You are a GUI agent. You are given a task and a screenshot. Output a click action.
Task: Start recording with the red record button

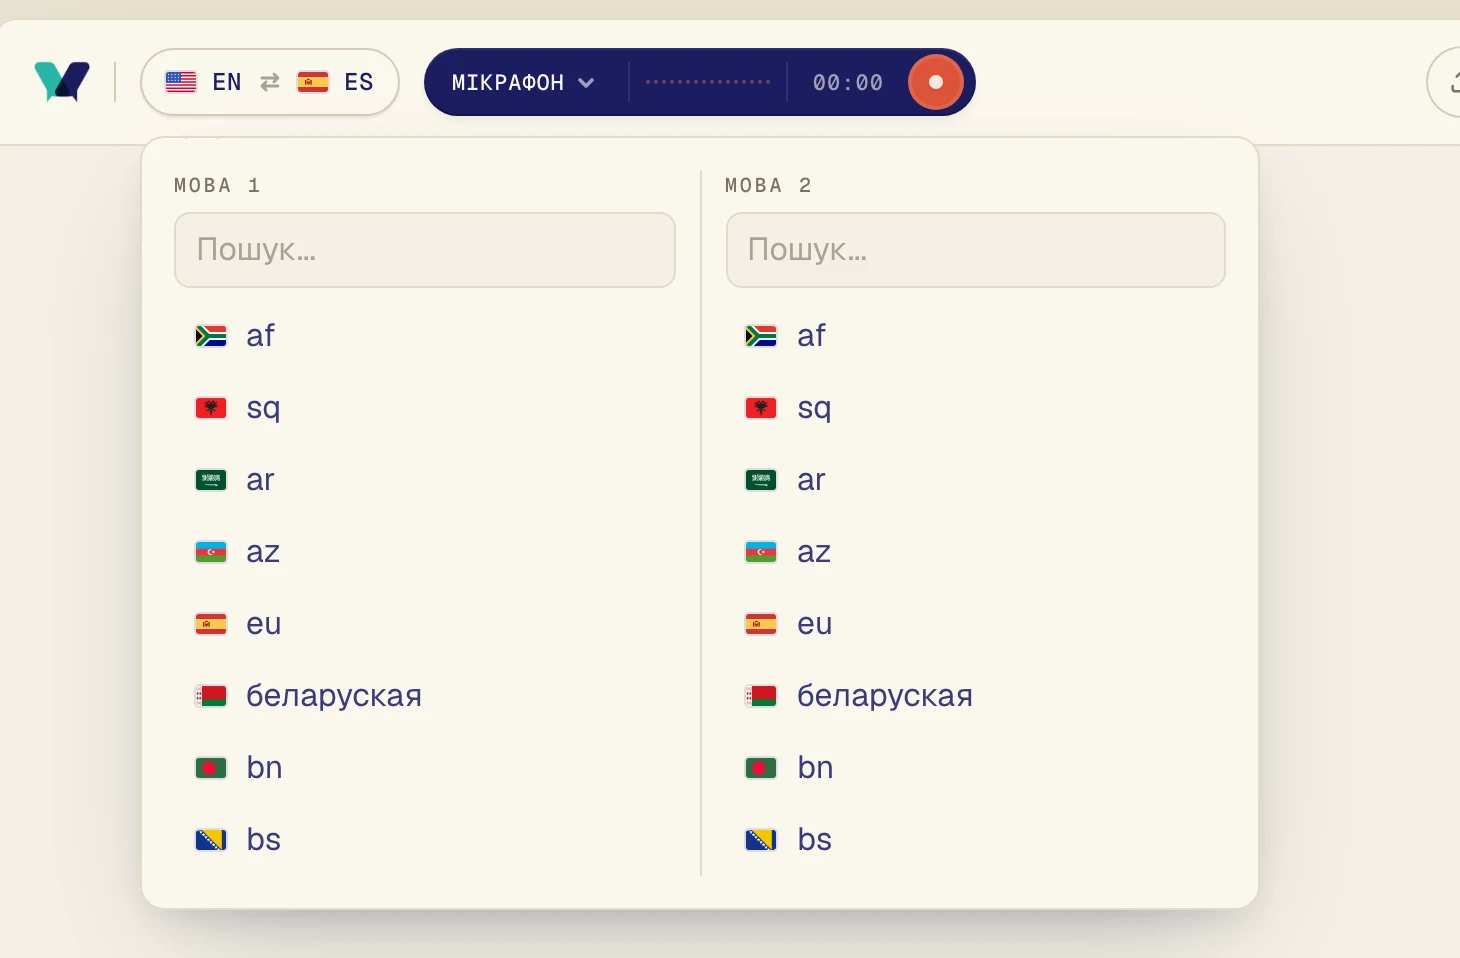[936, 82]
